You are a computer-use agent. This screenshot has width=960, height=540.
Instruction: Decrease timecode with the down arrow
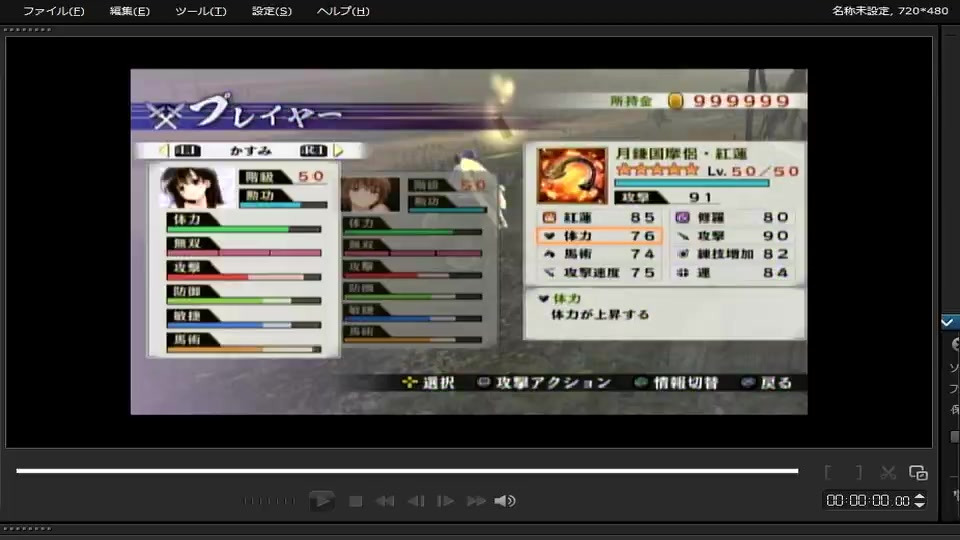[920, 504]
